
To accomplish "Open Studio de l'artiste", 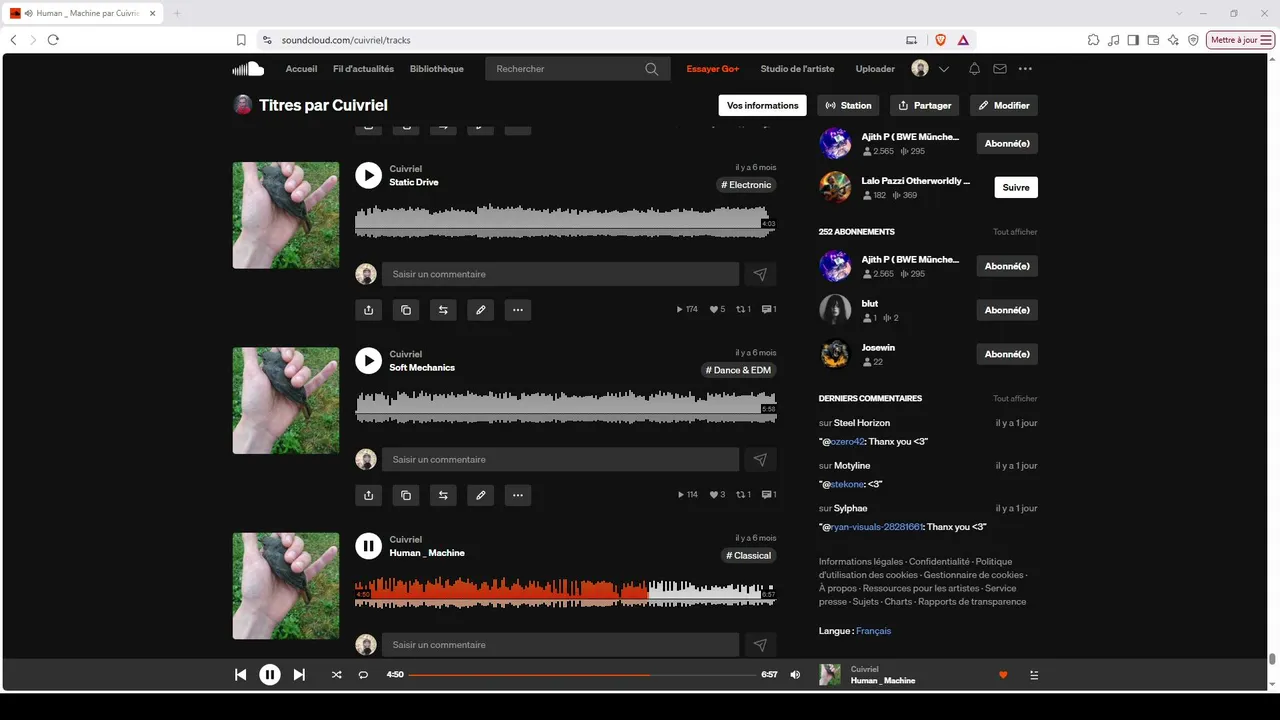I will click(x=797, y=69).
